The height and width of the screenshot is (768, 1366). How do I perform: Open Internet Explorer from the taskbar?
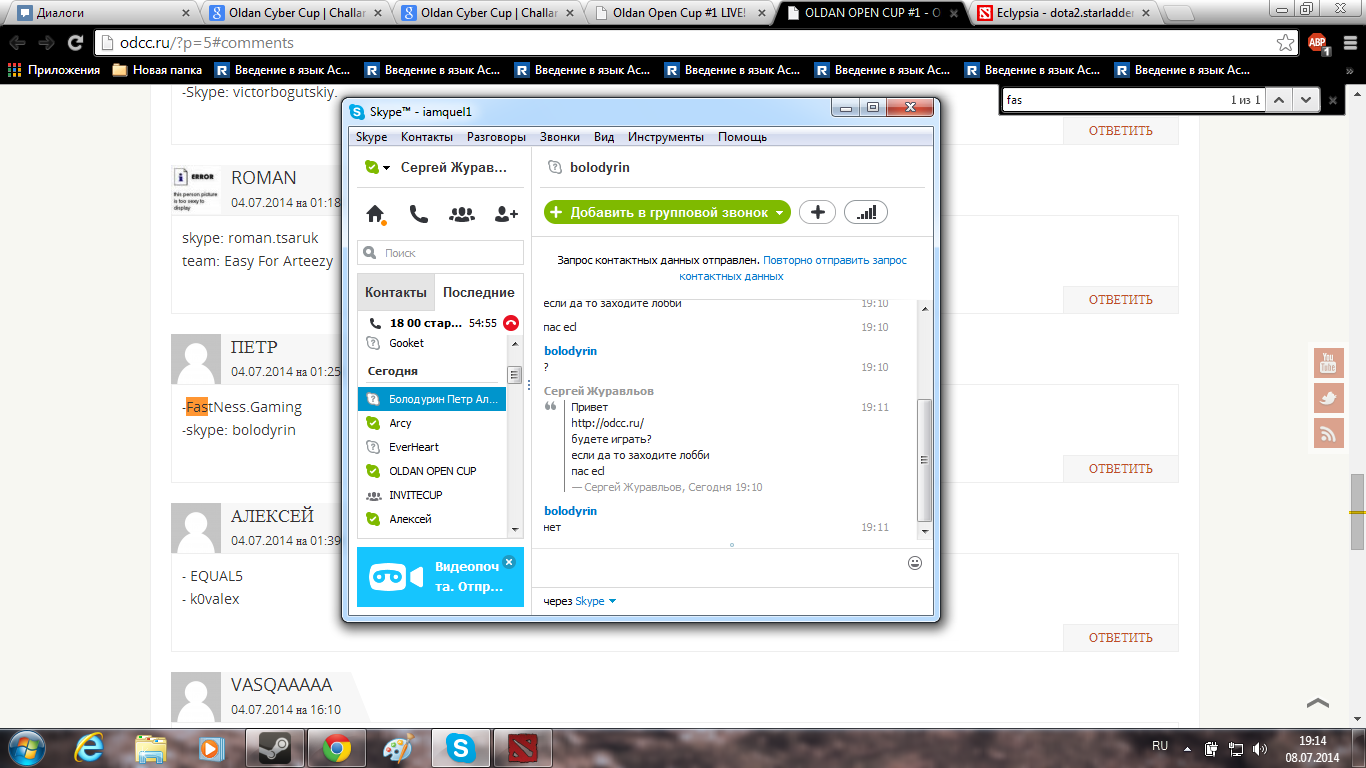coord(91,748)
